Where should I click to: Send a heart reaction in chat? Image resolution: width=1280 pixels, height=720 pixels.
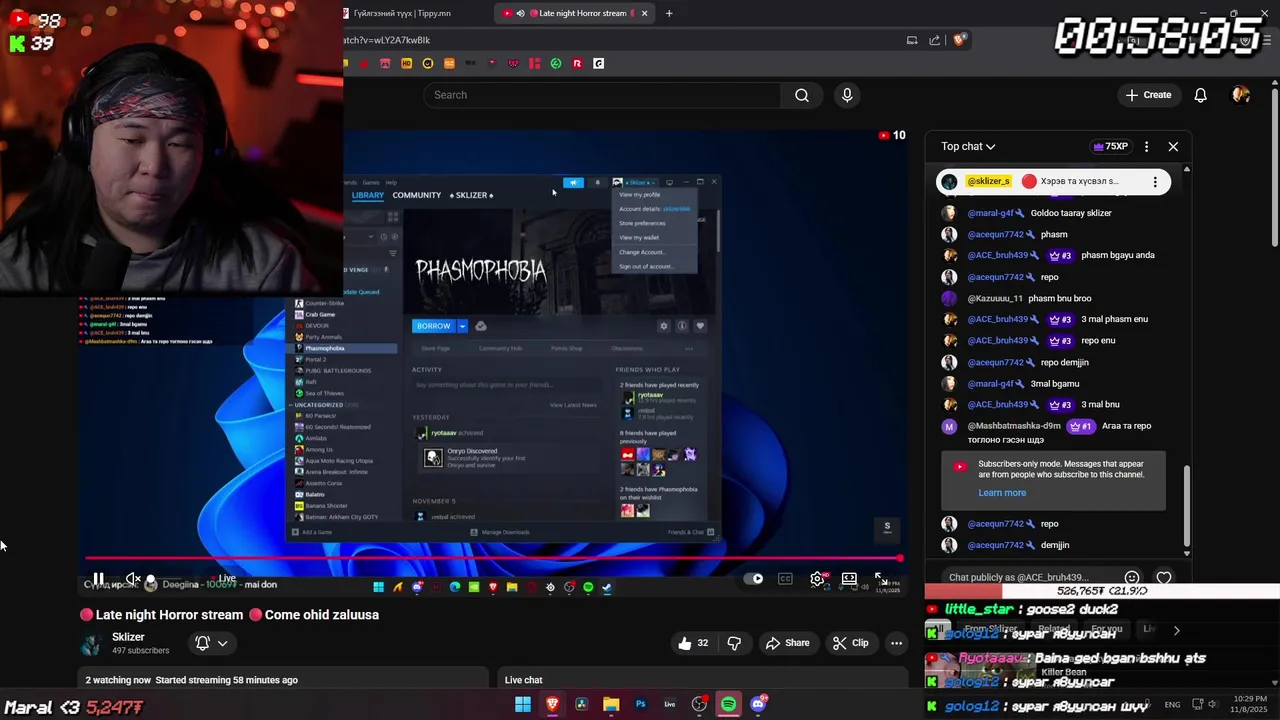(1164, 578)
